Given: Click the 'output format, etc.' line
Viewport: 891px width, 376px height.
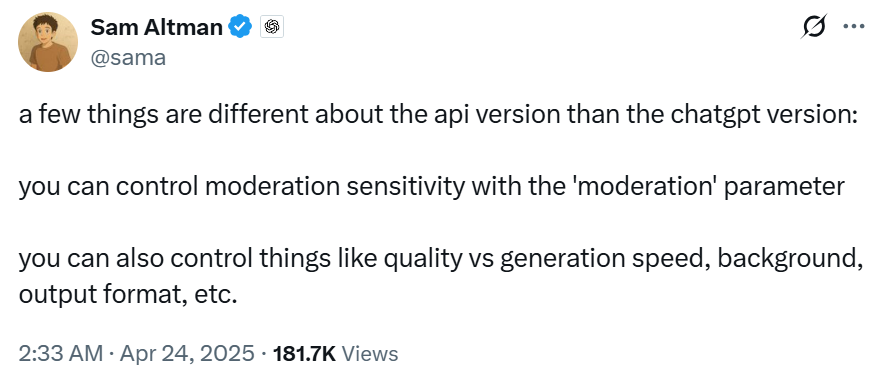Looking at the screenshot, I should pyautogui.click(x=127, y=295).
